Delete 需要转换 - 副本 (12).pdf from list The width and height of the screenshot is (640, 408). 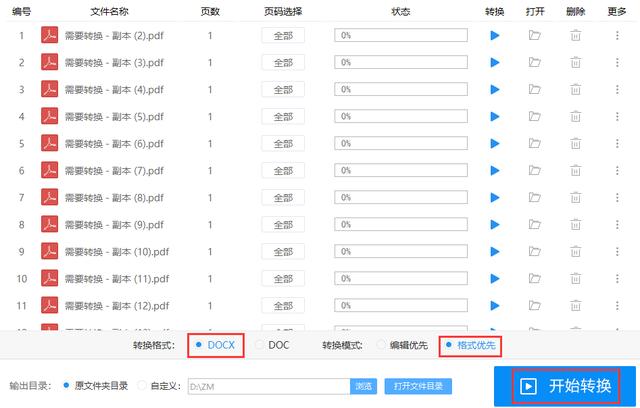(x=576, y=306)
